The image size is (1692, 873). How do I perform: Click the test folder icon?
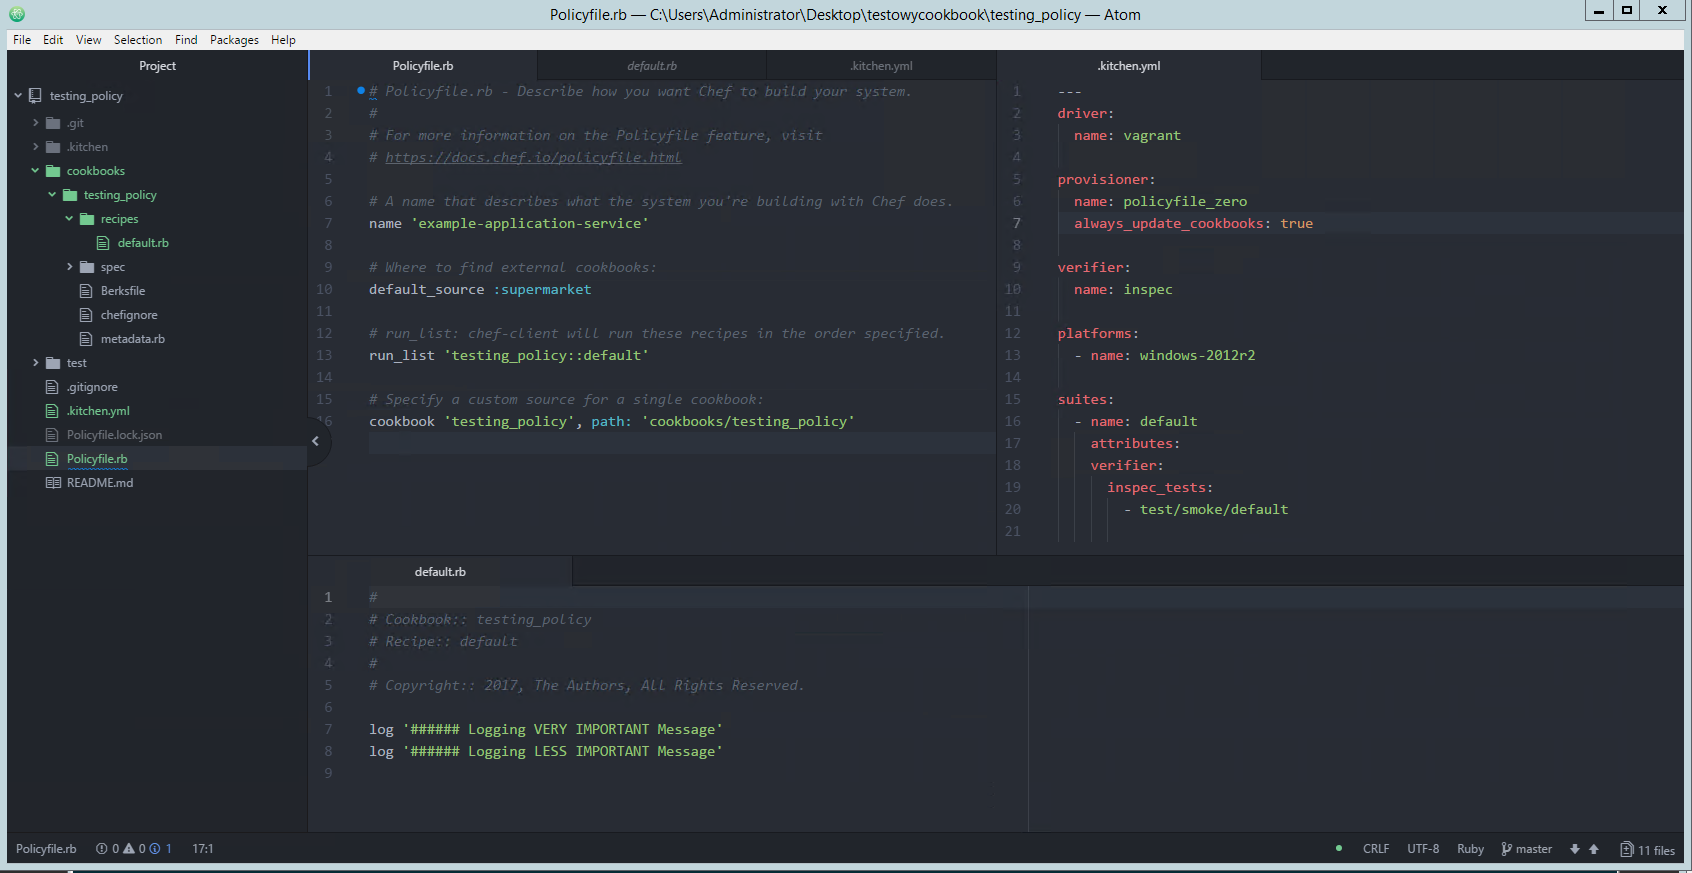(x=53, y=363)
